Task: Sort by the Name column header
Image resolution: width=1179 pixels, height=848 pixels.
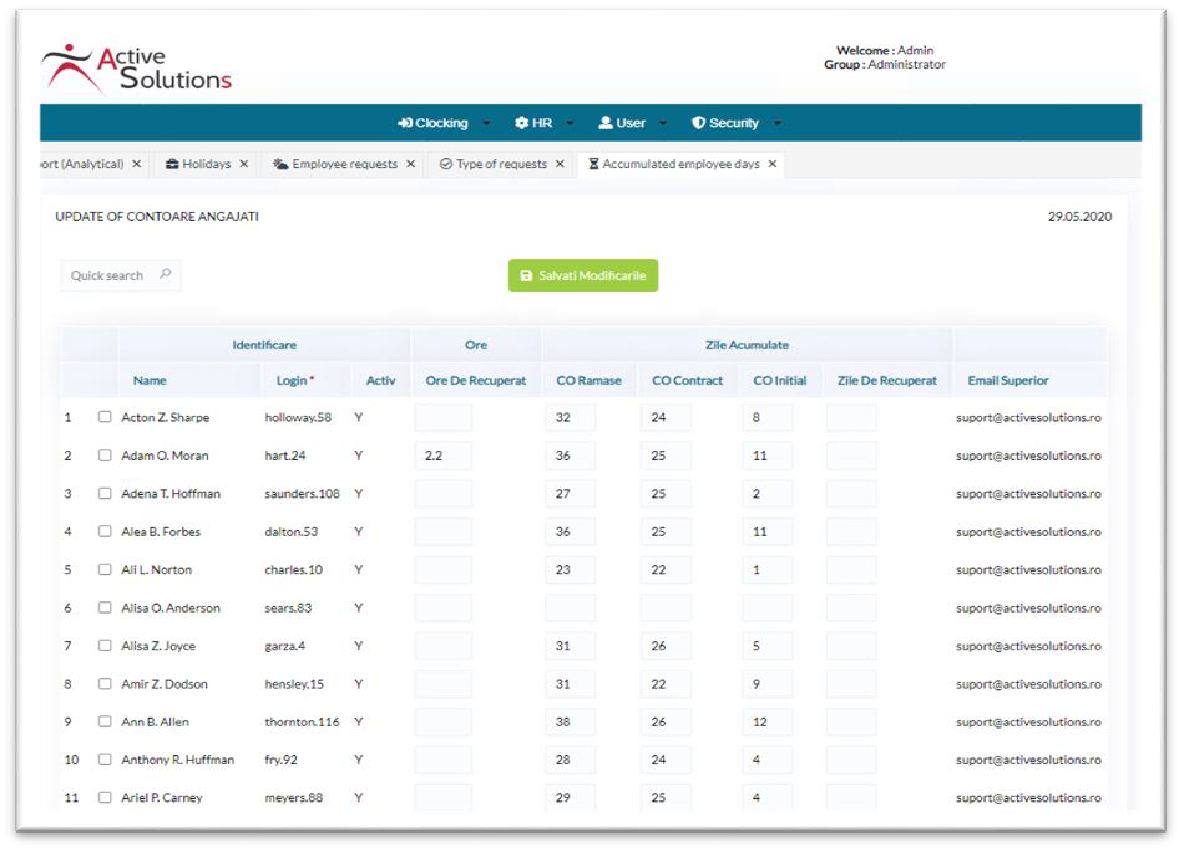Action: (x=150, y=380)
